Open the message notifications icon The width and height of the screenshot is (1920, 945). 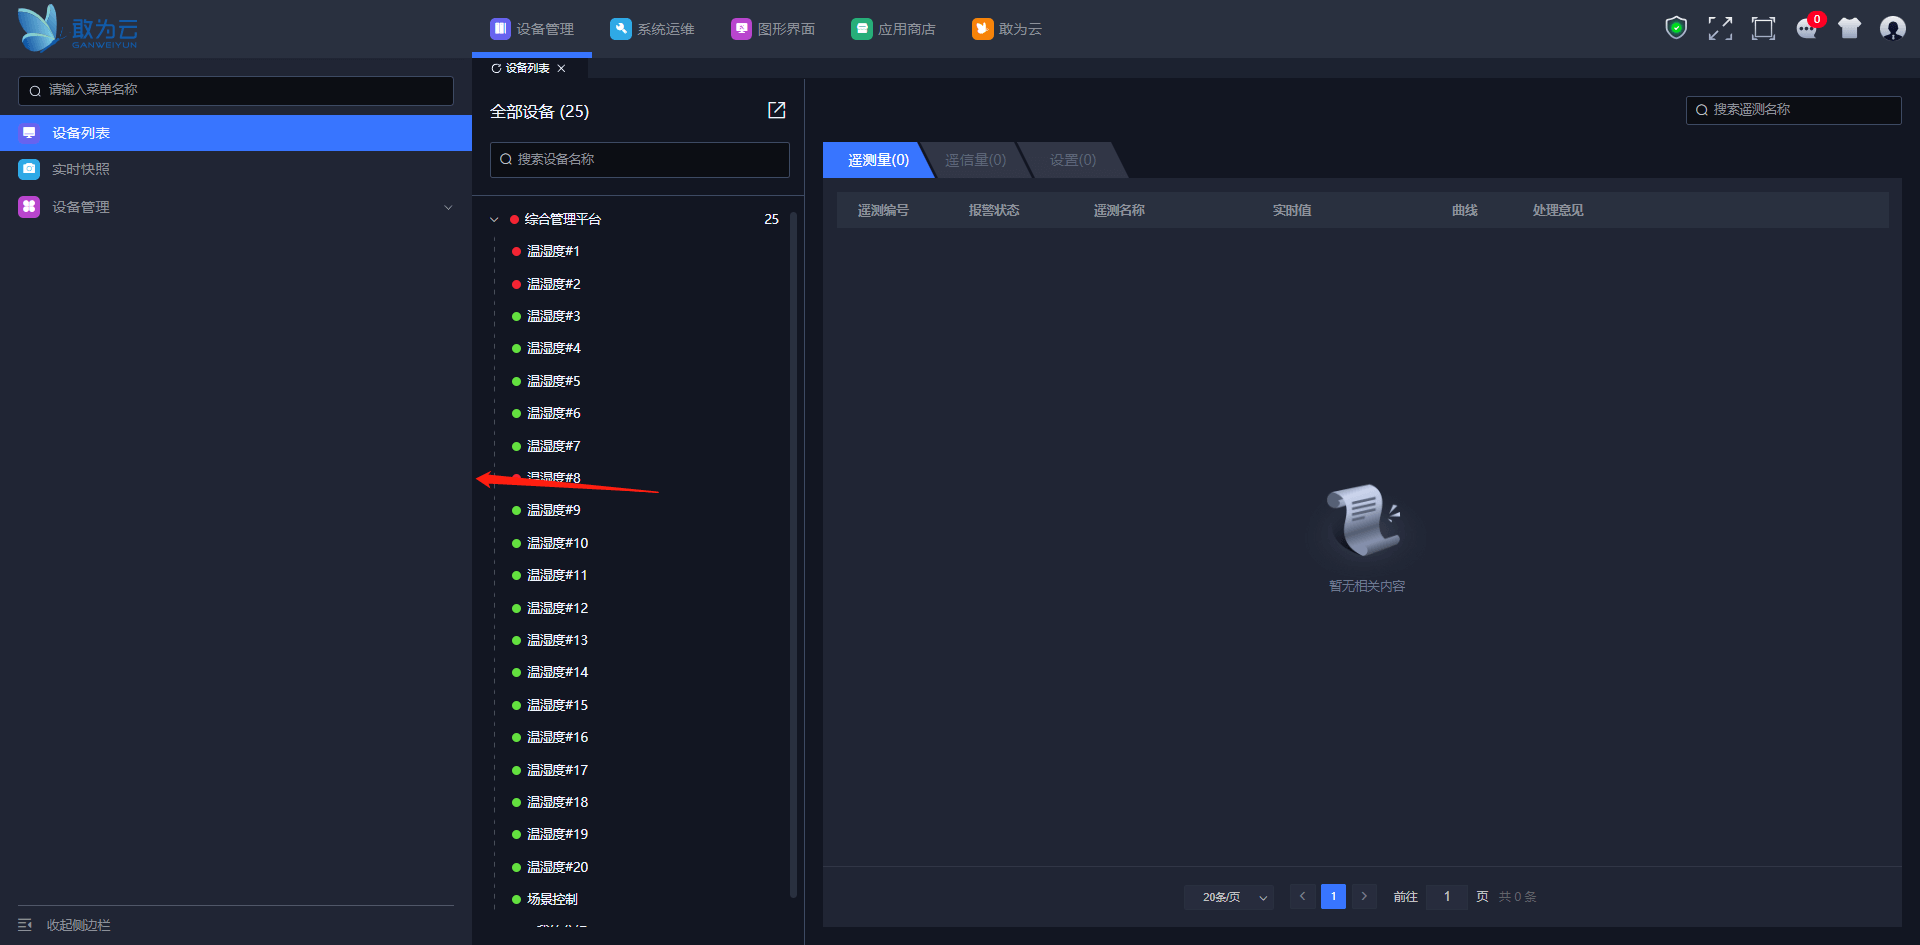click(1807, 28)
